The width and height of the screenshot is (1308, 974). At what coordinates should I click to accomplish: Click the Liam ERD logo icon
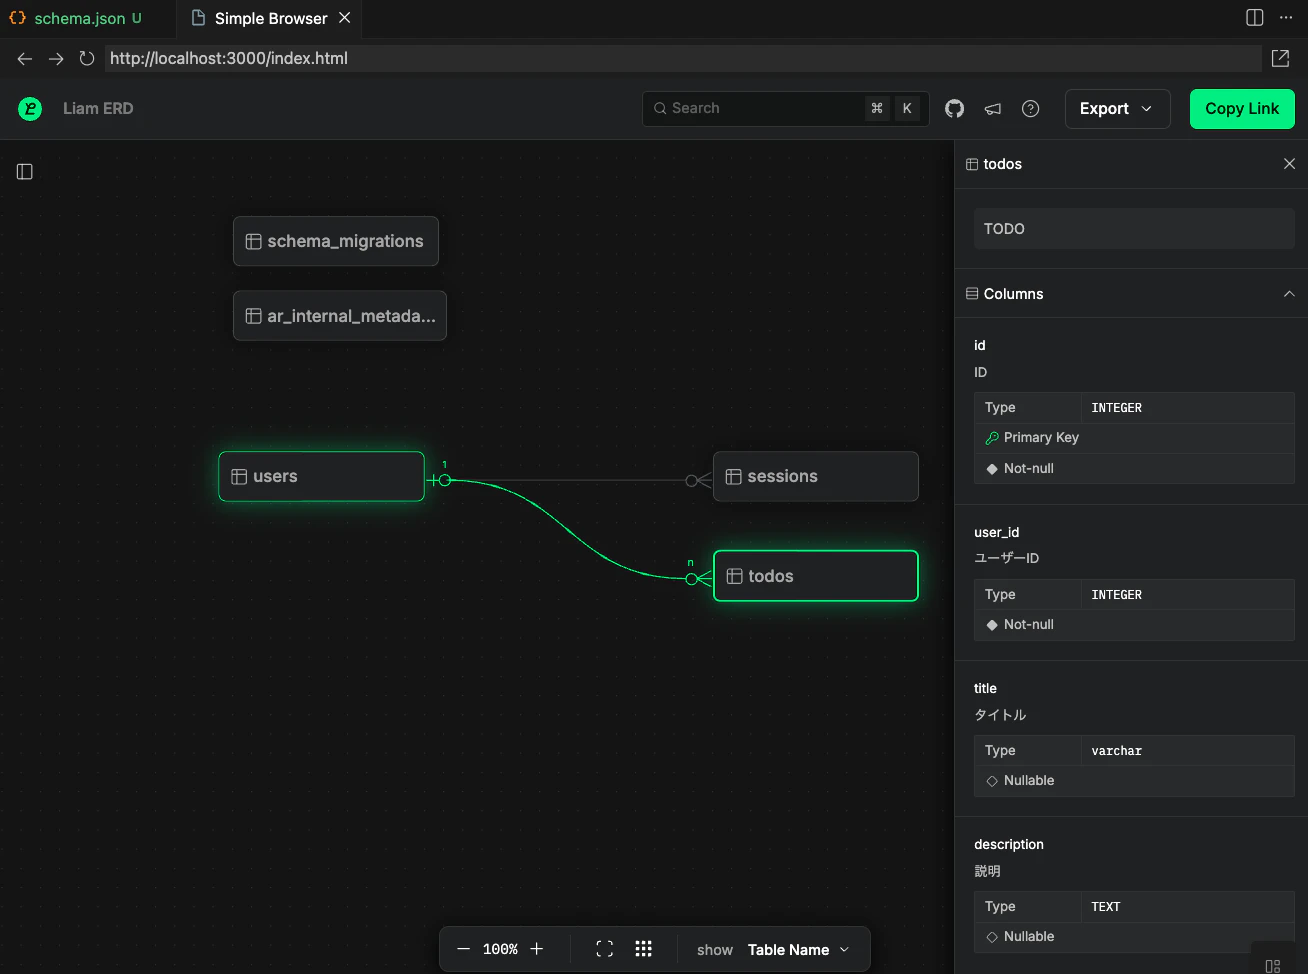(30, 108)
